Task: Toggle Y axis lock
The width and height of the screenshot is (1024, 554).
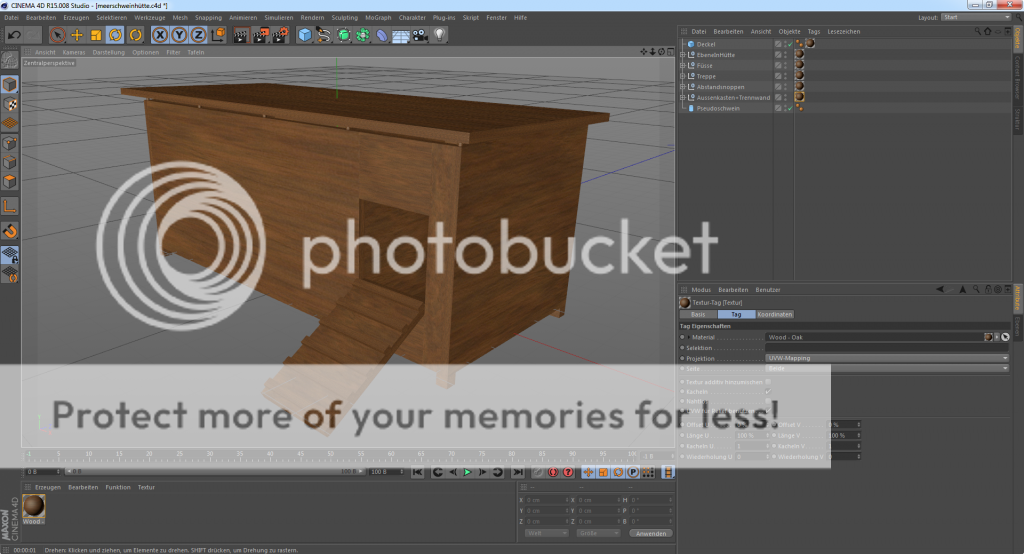Action: (x=179, y=35)
